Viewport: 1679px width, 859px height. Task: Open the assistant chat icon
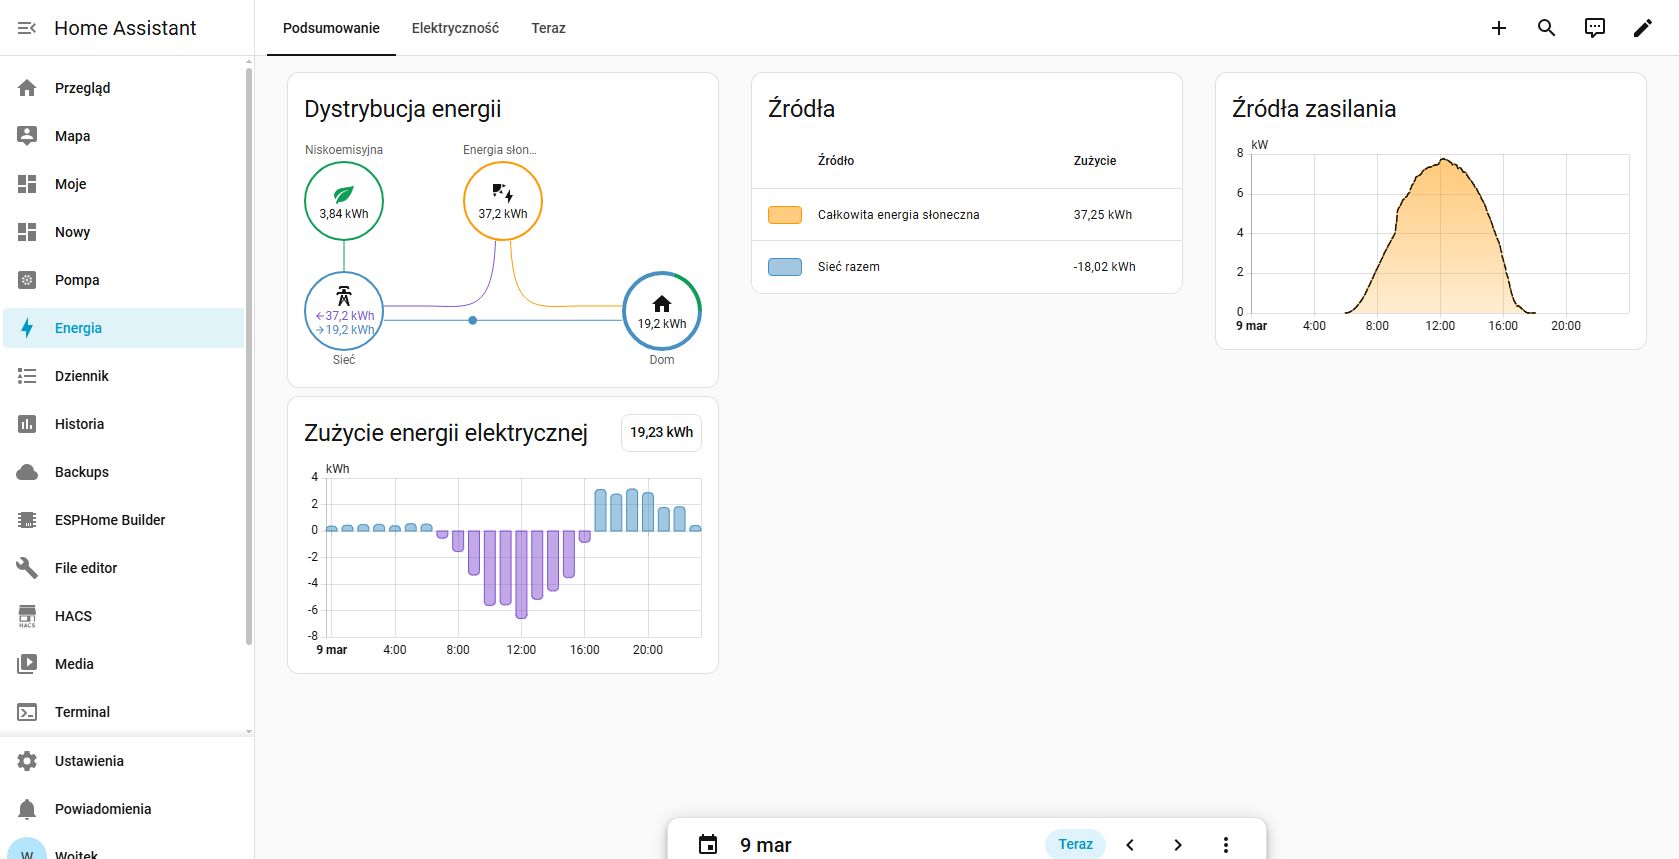1594,28
